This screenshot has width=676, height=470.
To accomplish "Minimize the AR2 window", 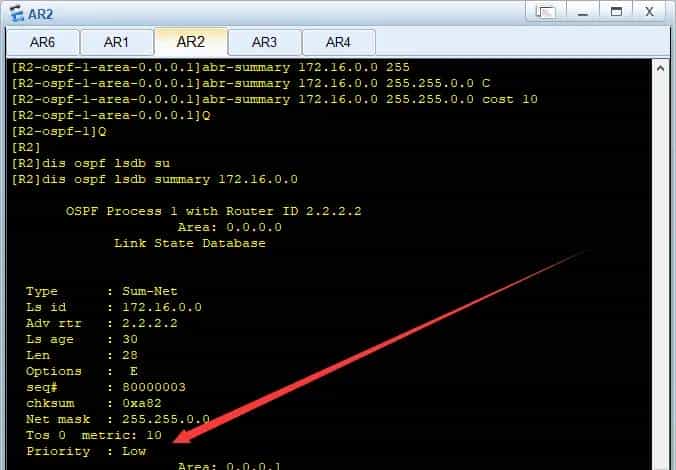I will [x=582, y=11].
